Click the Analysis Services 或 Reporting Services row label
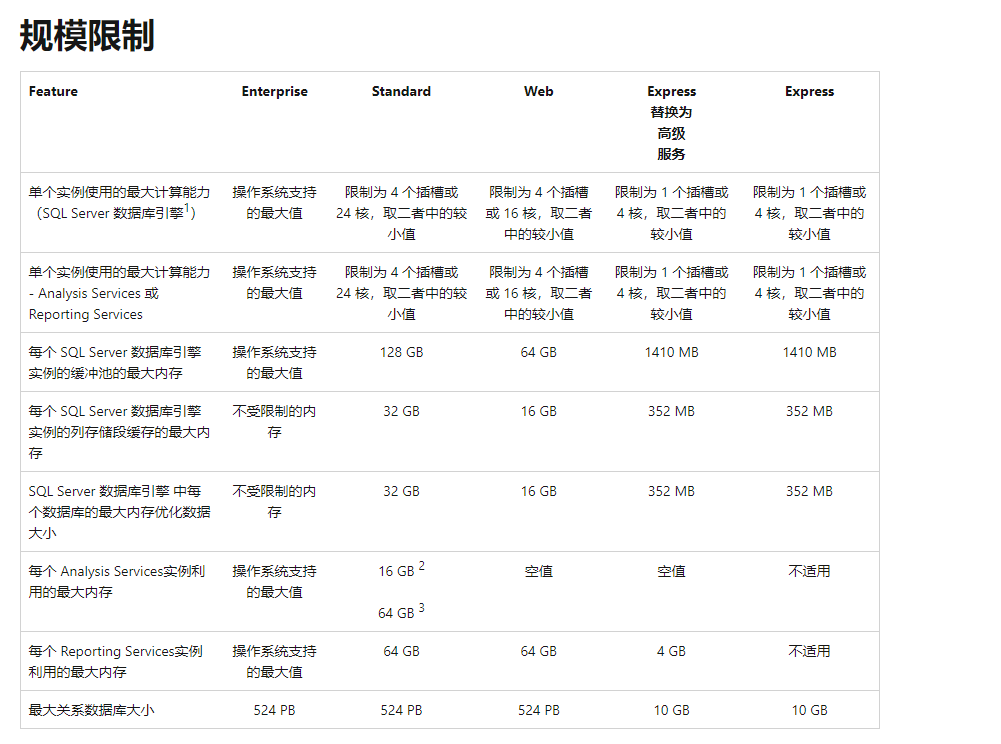Viewport: 1001px width, 744px height. [x=119, y=293]
